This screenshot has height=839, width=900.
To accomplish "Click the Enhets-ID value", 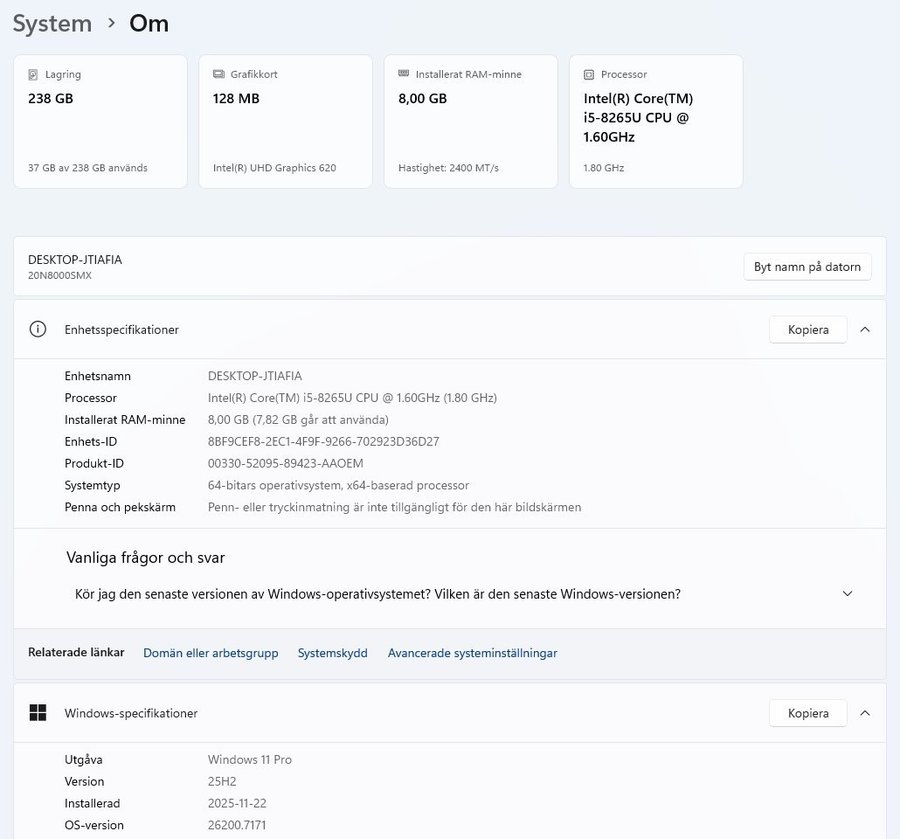I will 323,441.
